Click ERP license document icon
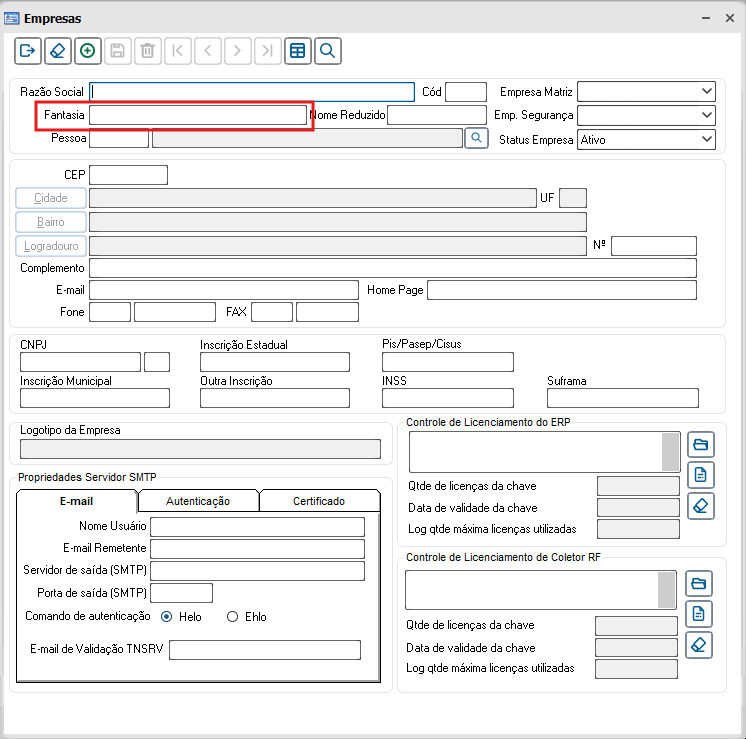Screen dimensions: 746x739 (x=700, y=475)
